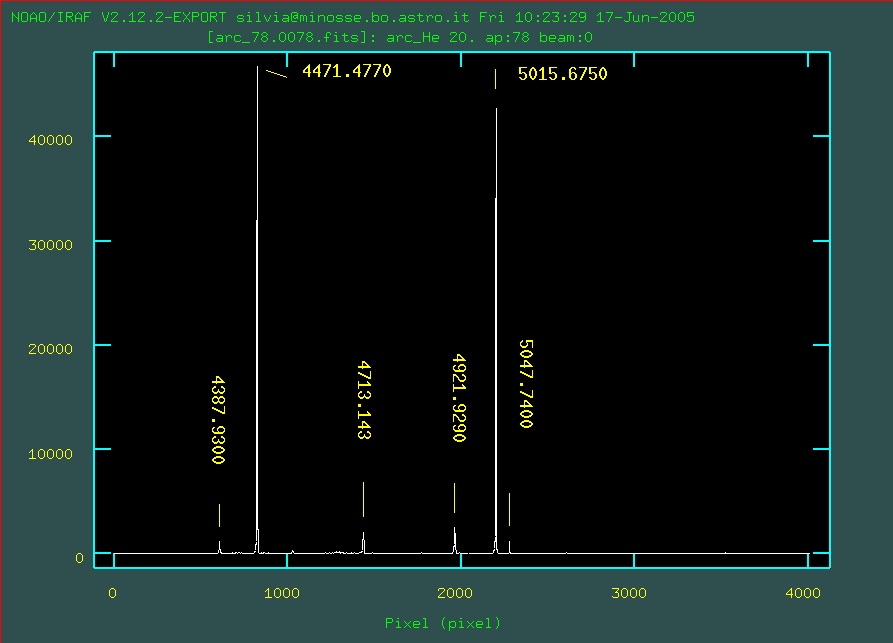
Task: Click the vertical 4921.9290 line label
Action: [459, 397]
